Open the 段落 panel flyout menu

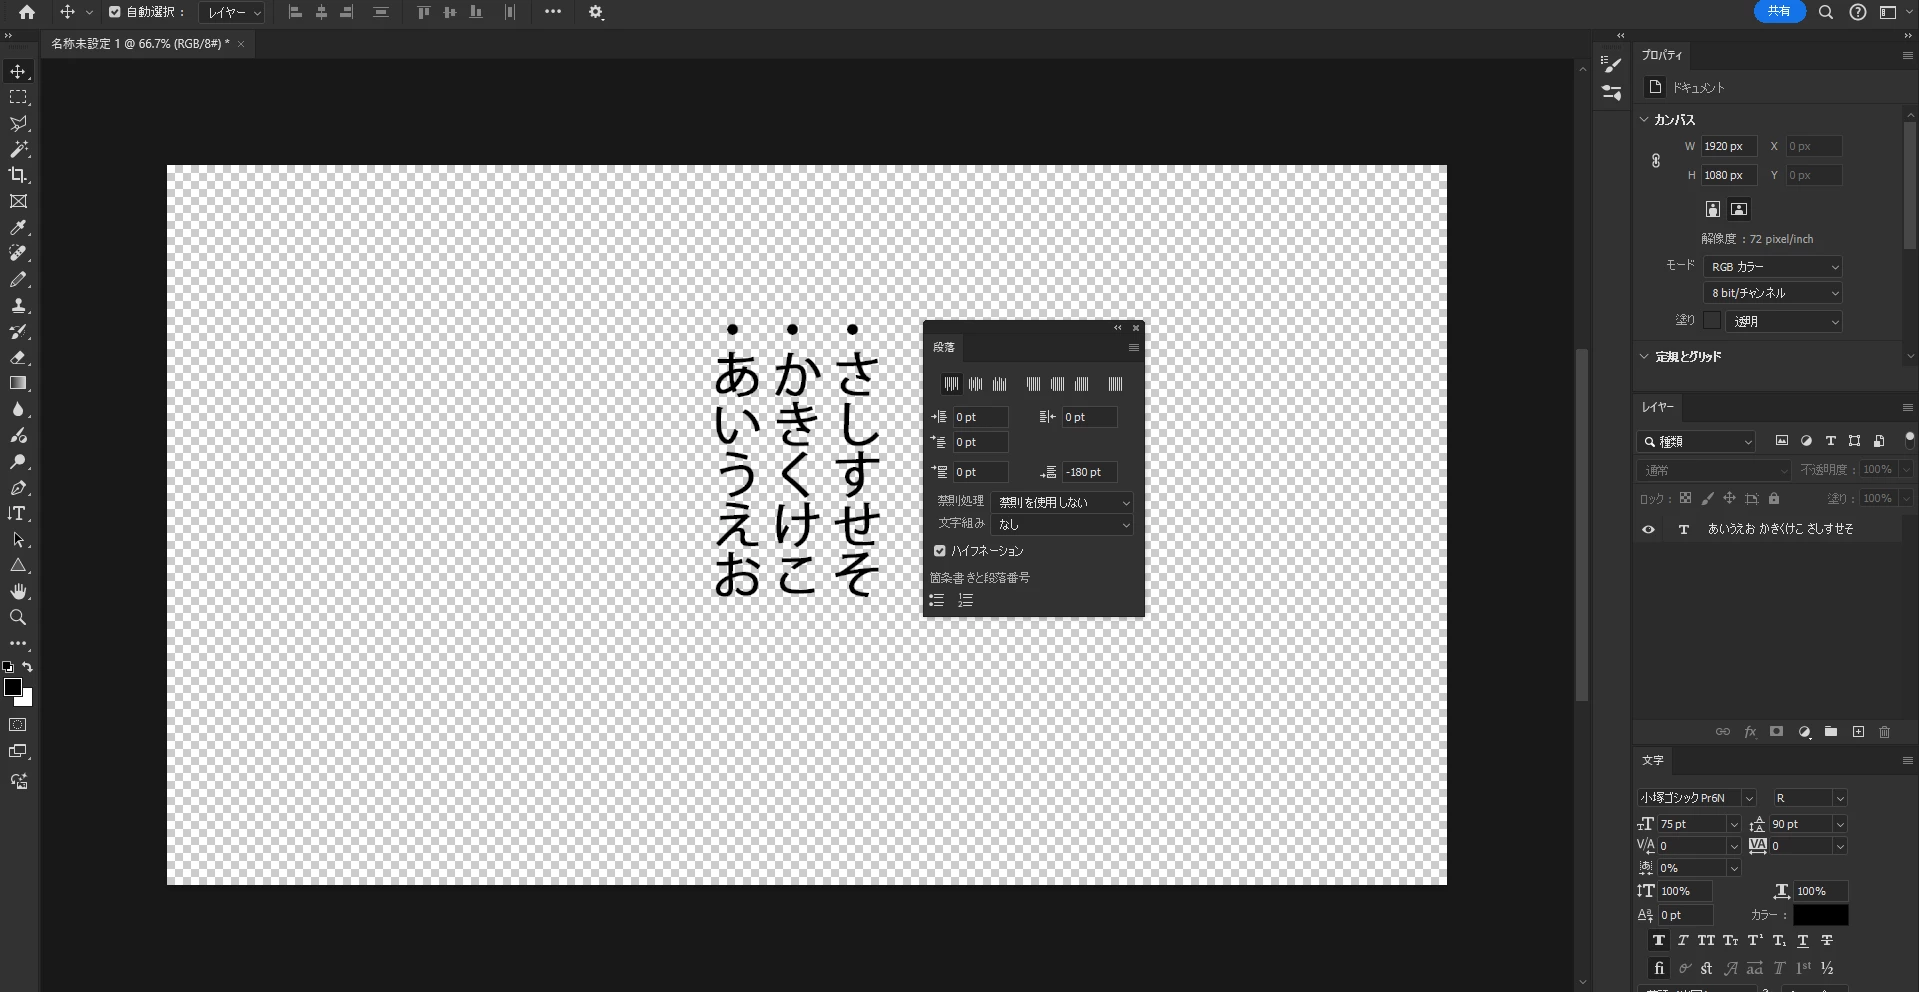[1133, 348]
